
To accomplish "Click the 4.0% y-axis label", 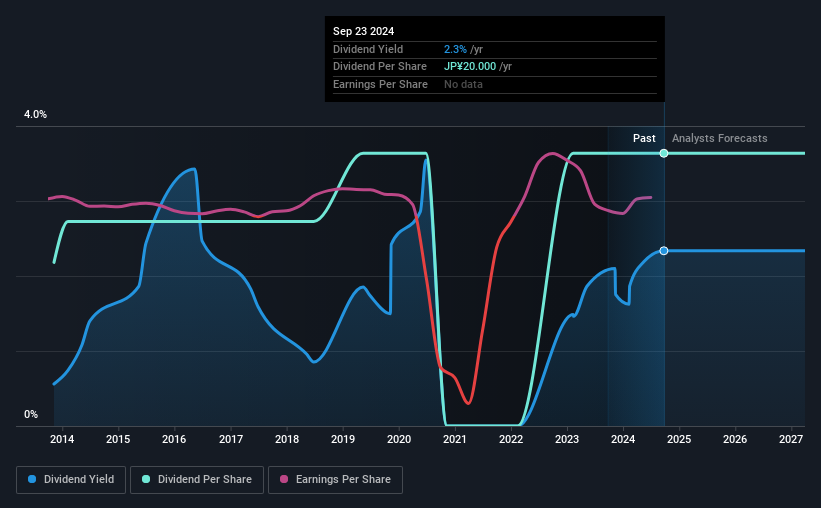I will pos(35,114).
